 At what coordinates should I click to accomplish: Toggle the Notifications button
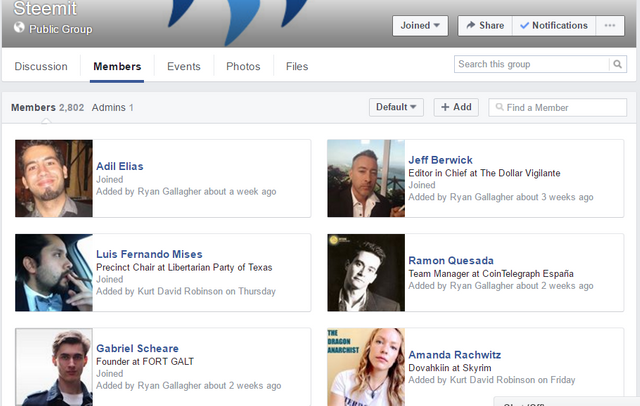[x=554, y=26]
